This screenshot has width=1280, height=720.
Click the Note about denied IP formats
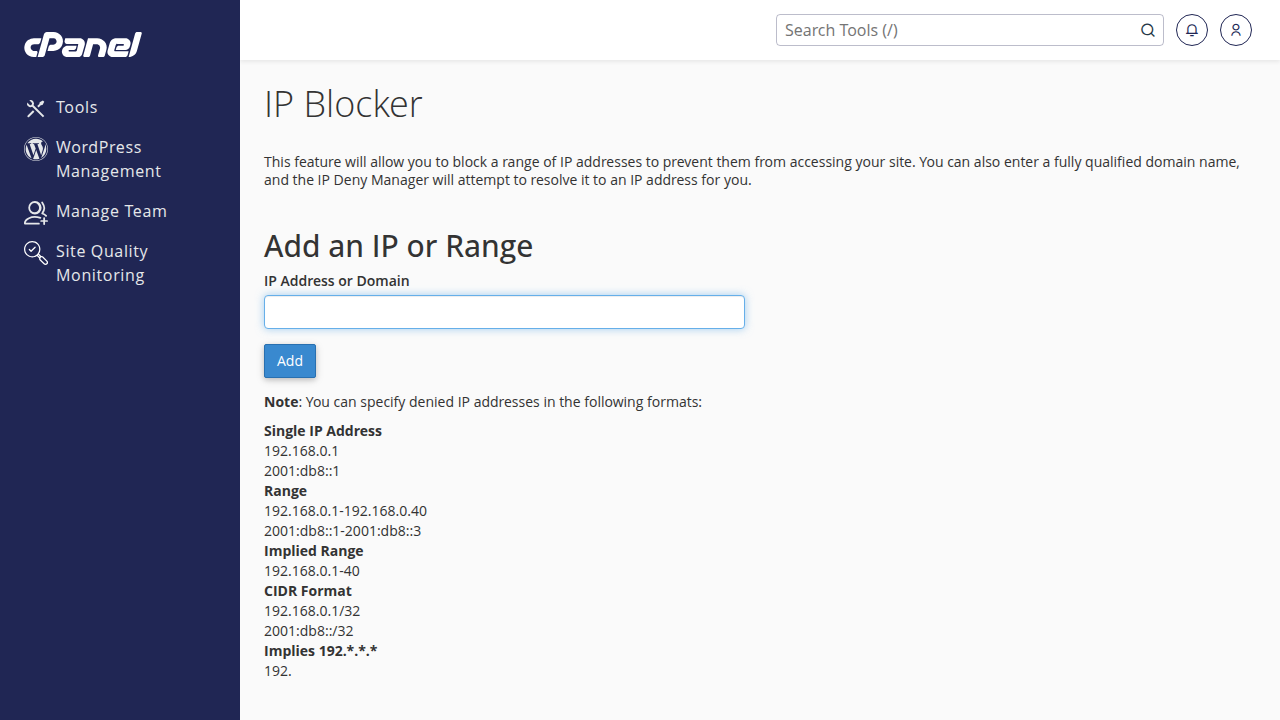(x=483, y=402)
